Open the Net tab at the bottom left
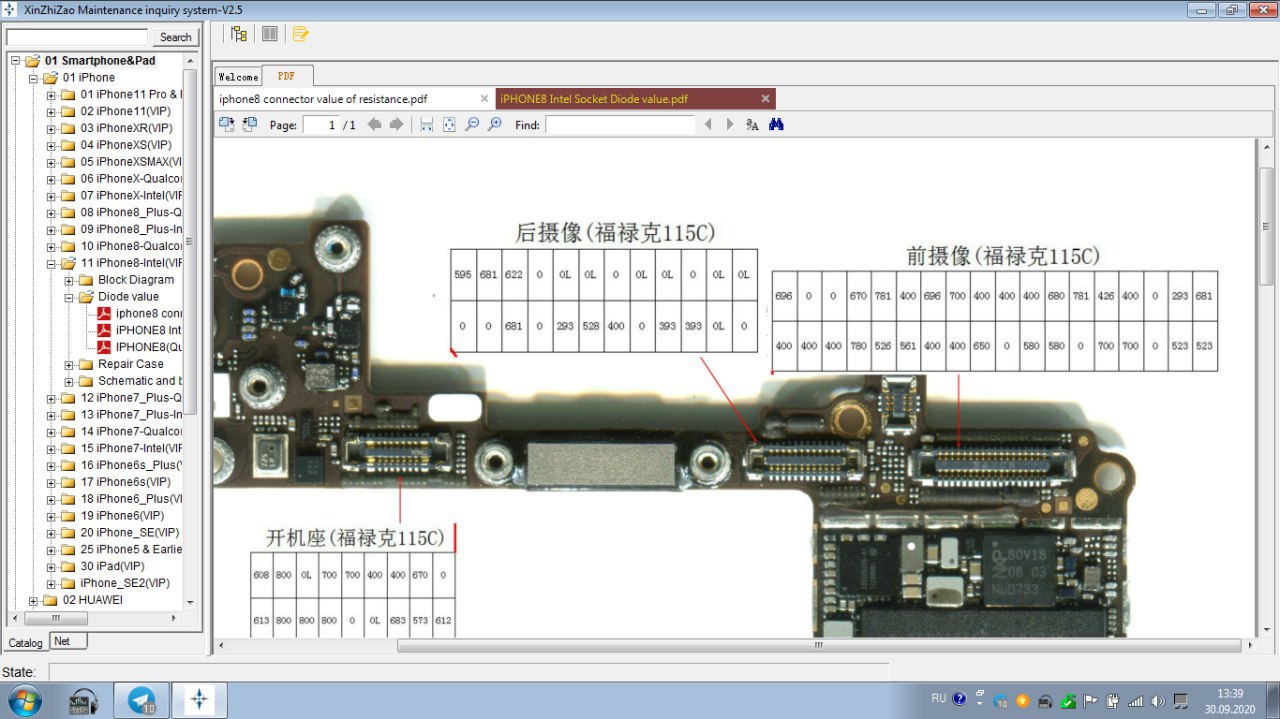 click(68, 641)
